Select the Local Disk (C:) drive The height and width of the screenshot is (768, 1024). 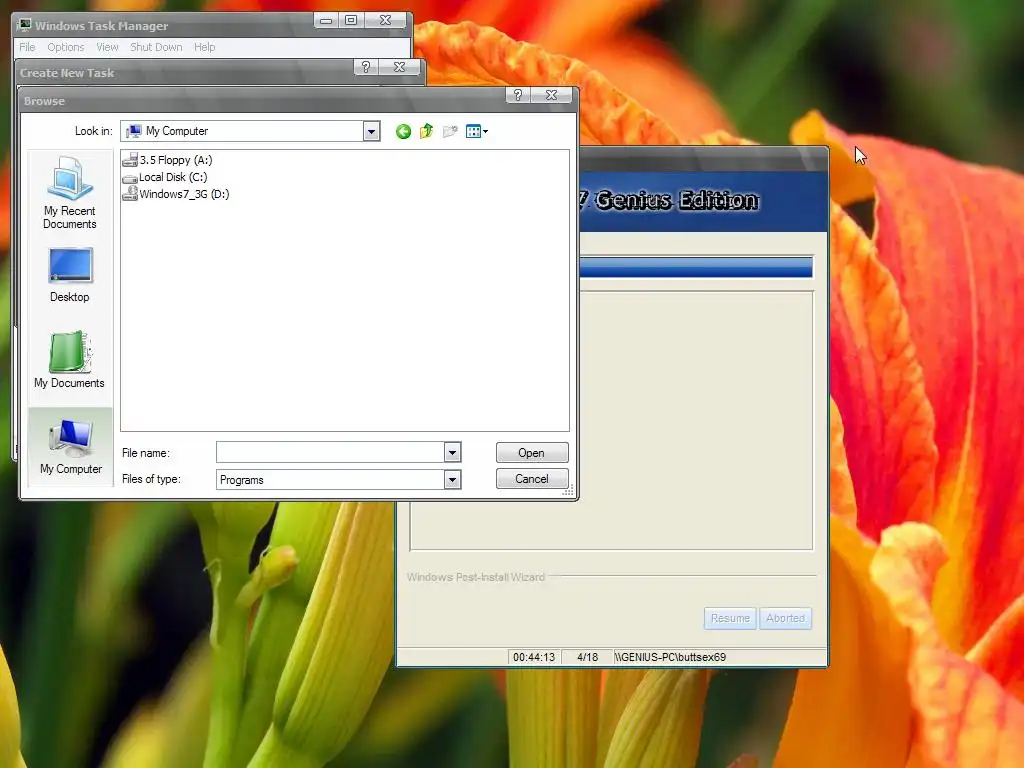[165, 177]
